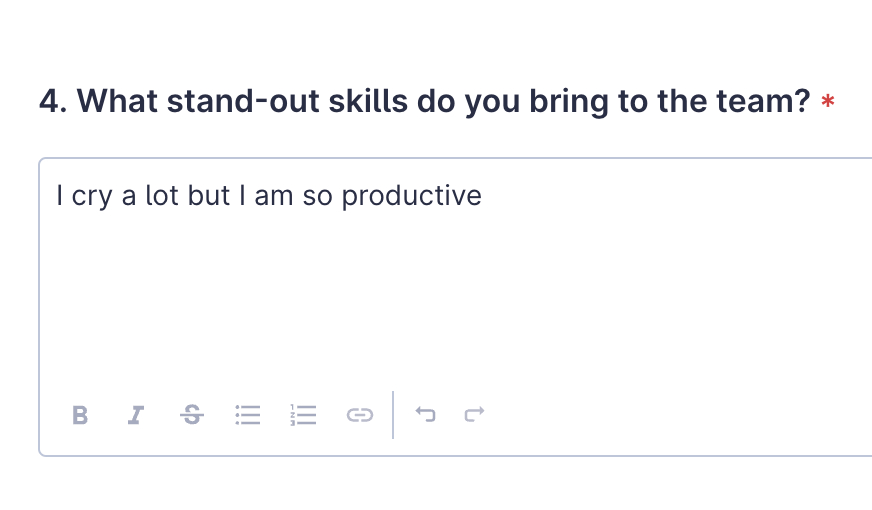Screen dimensions: 872x510
Task: Click the empty area of the answer box
Action: [x=450, y=300]
